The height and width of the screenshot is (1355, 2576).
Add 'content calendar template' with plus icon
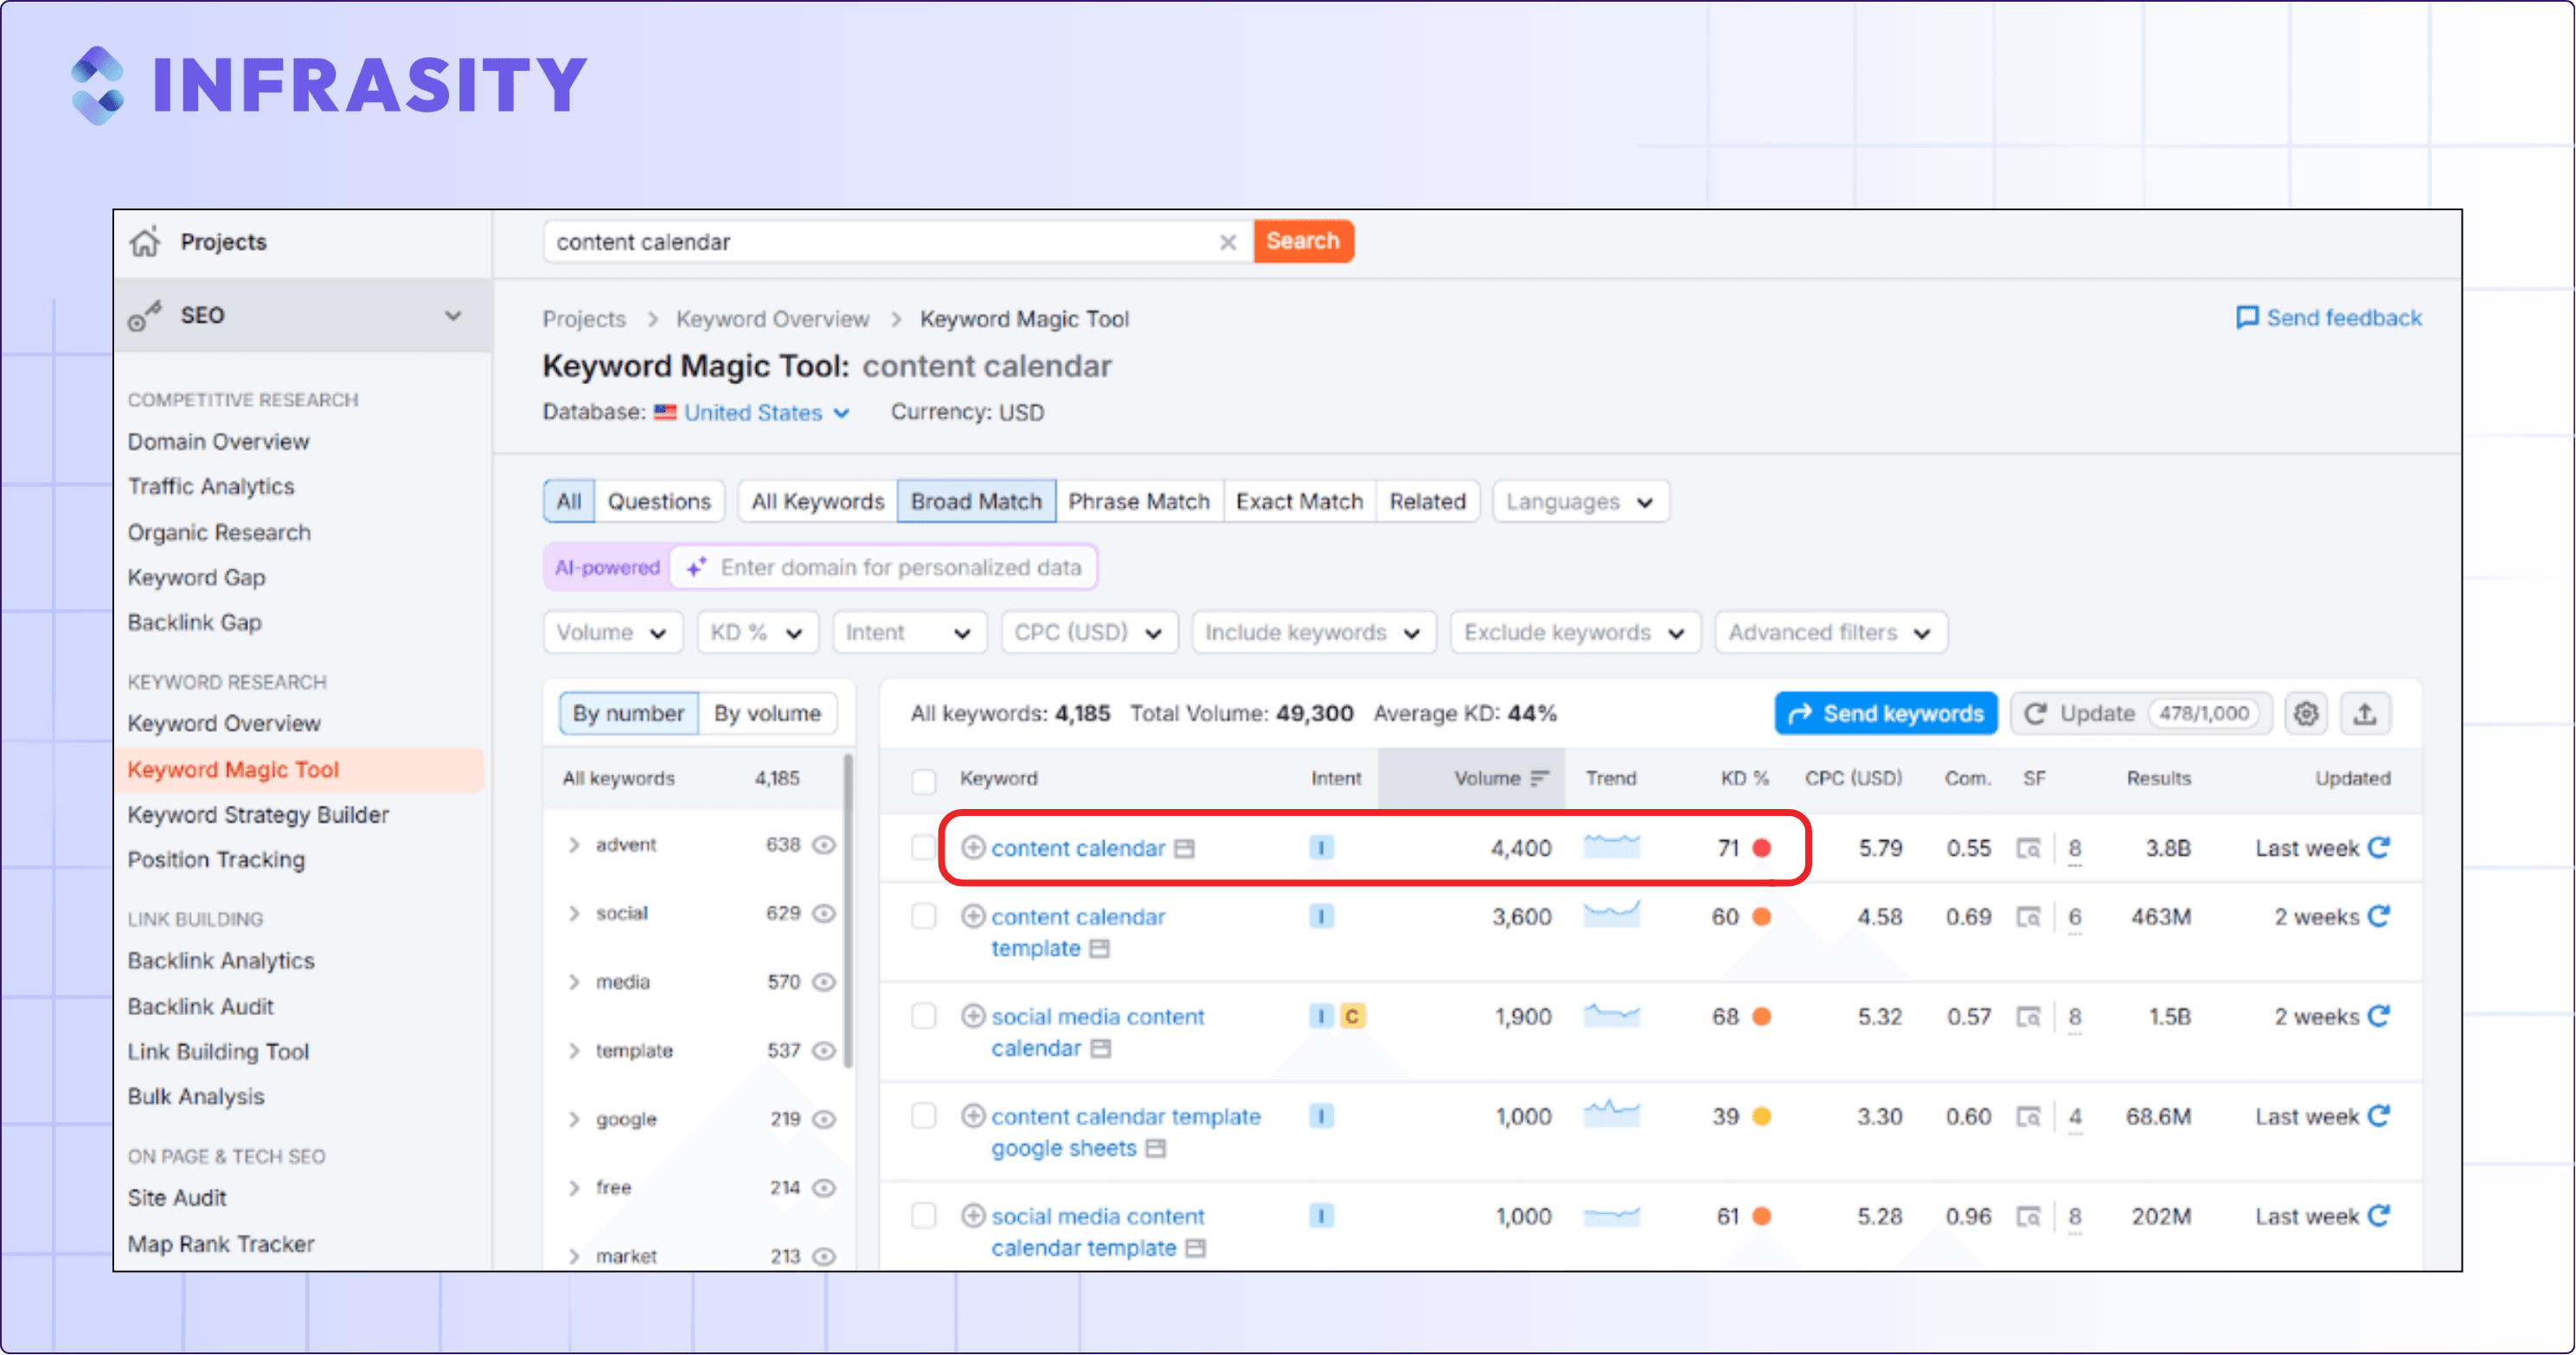point(973,916)
